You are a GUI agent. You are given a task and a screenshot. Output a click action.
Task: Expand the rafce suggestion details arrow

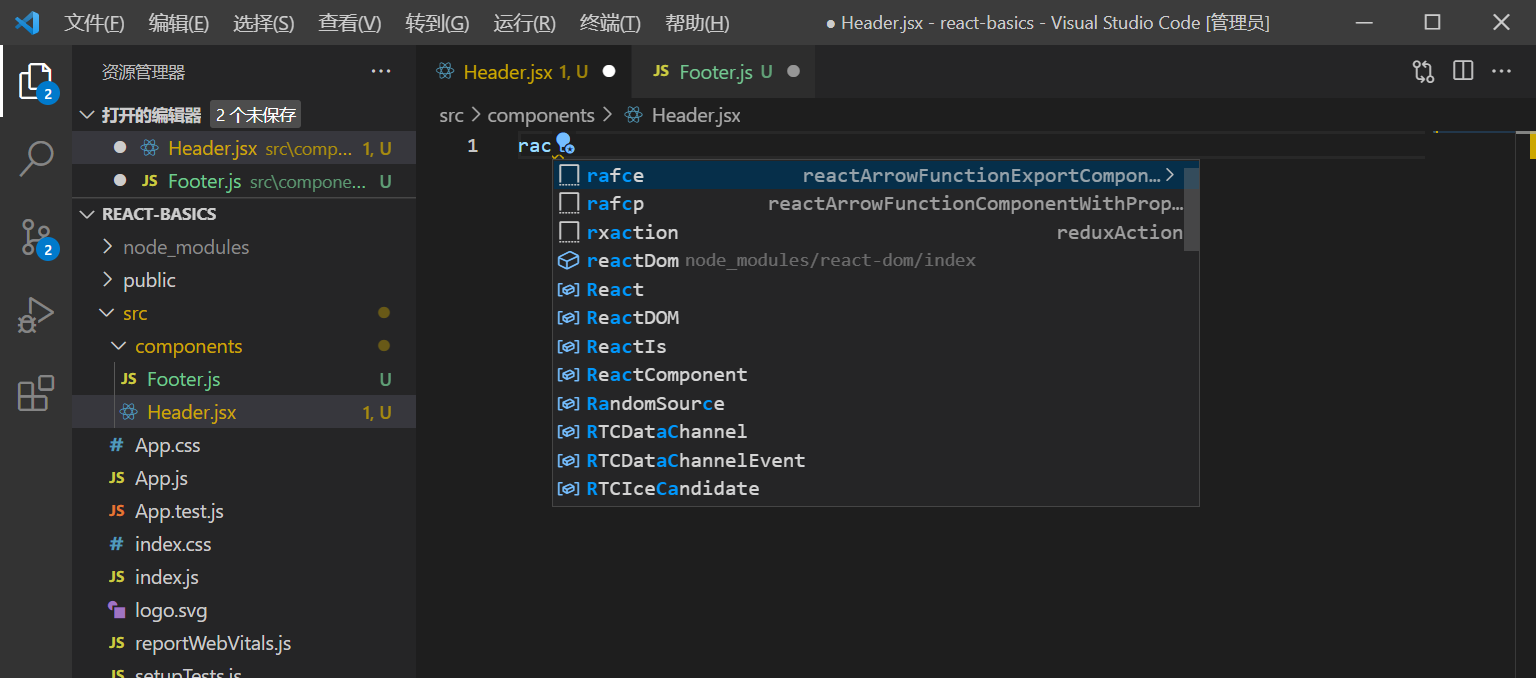(x=1170, y=173)
